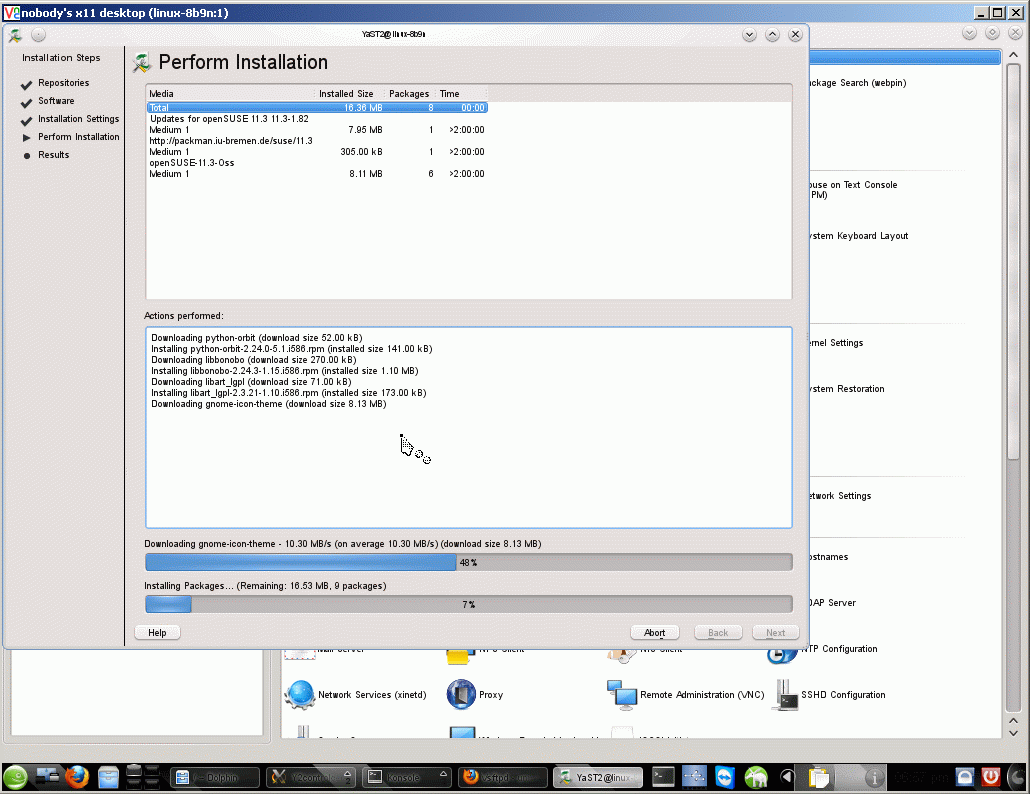The height and width of the screenshot is (794, 1030).
Task: Click the desktop pager widget in panel
Action: (x=143, y=777)
